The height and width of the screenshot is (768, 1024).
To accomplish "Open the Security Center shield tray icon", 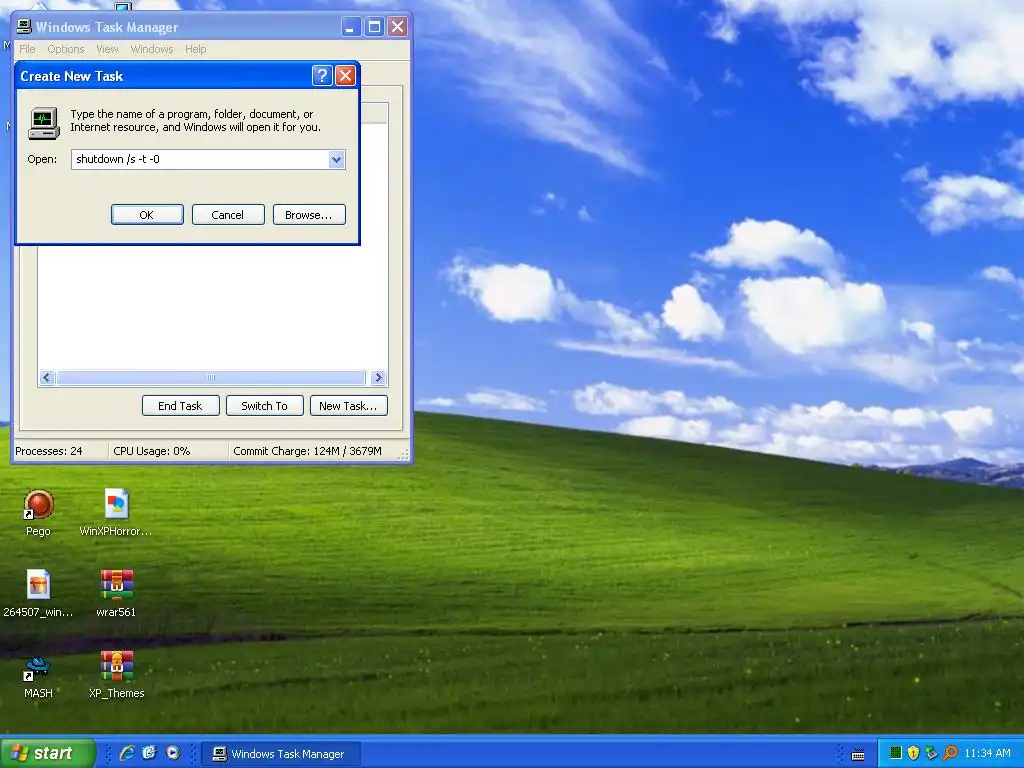I will coord(913,753).
